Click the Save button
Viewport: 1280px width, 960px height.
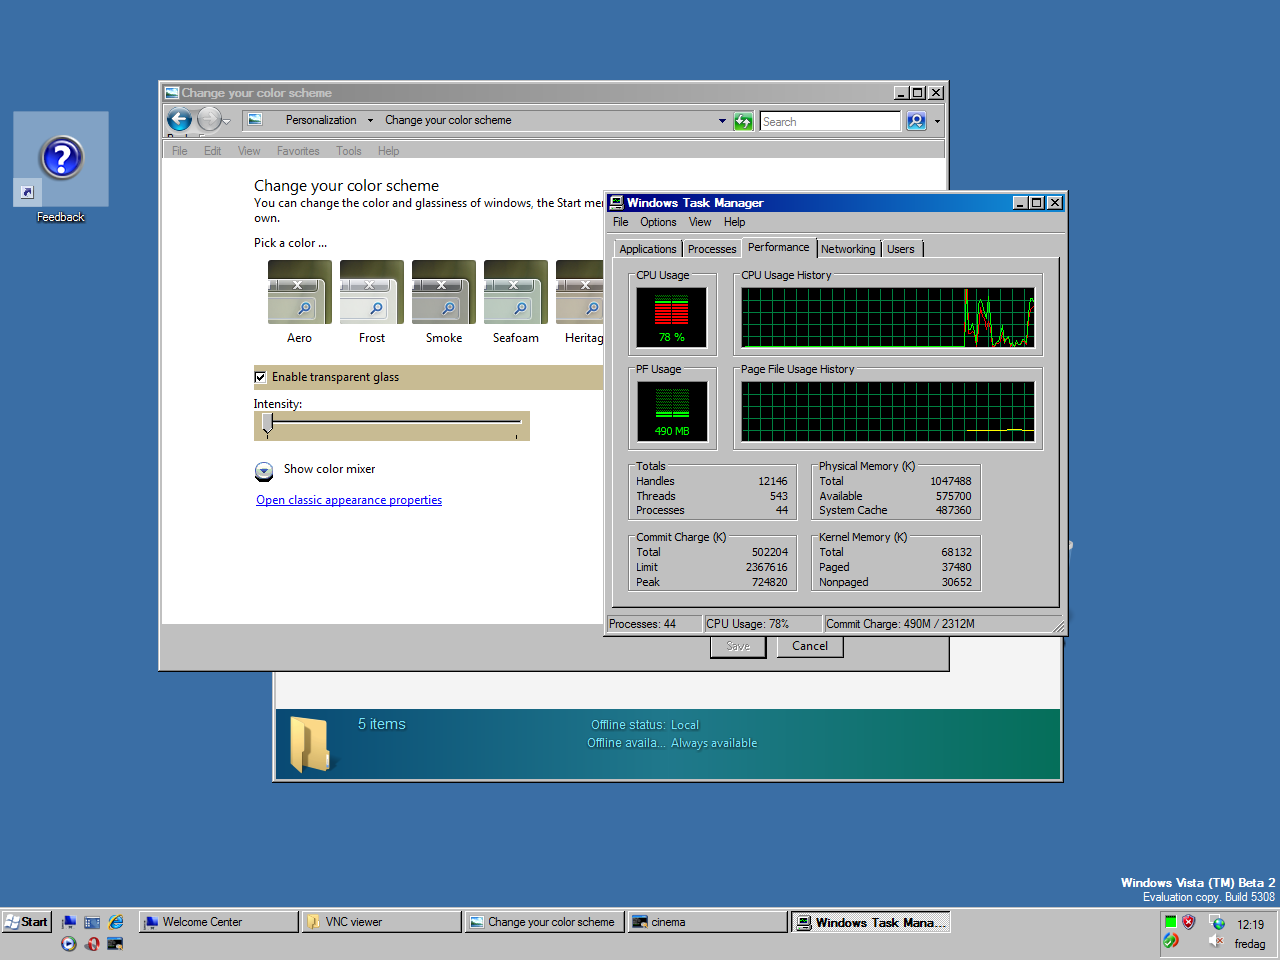[x=738, y=646]
